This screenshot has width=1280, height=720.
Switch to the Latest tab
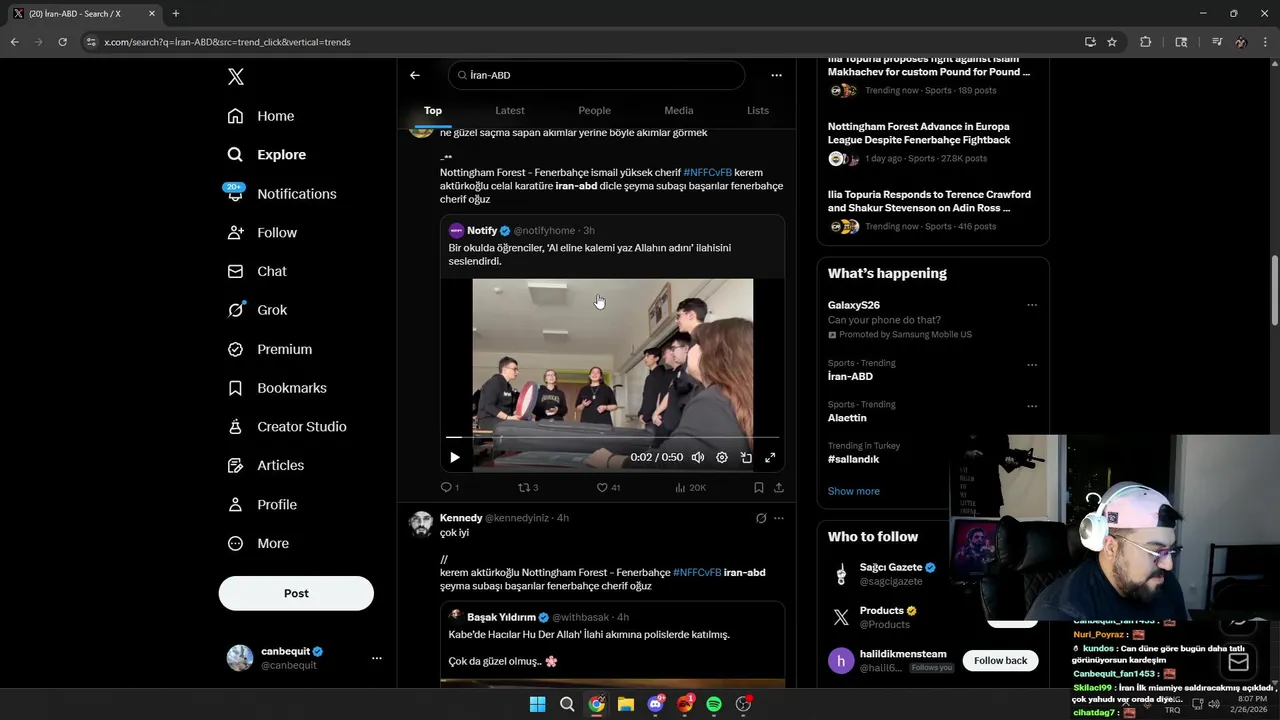coord(510,110)
